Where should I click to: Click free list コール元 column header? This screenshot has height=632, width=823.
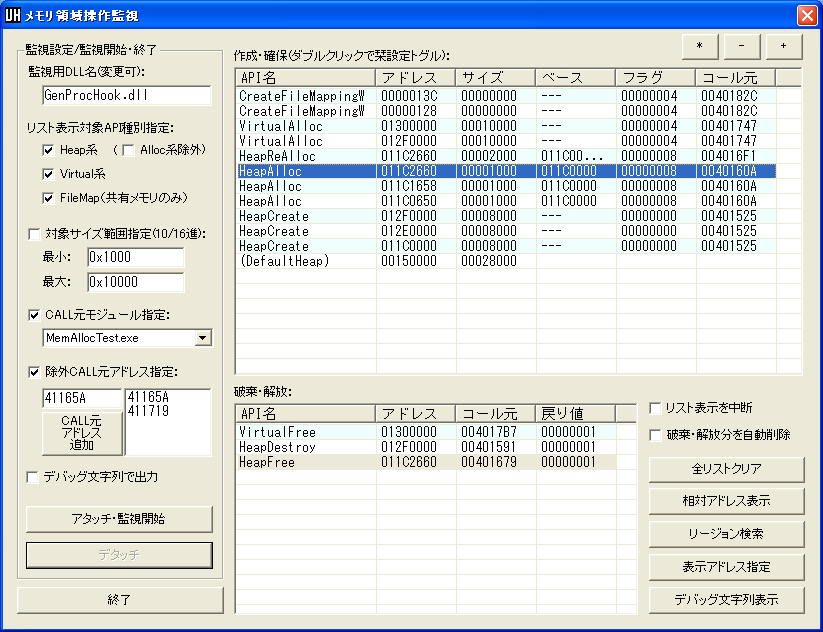495,414
